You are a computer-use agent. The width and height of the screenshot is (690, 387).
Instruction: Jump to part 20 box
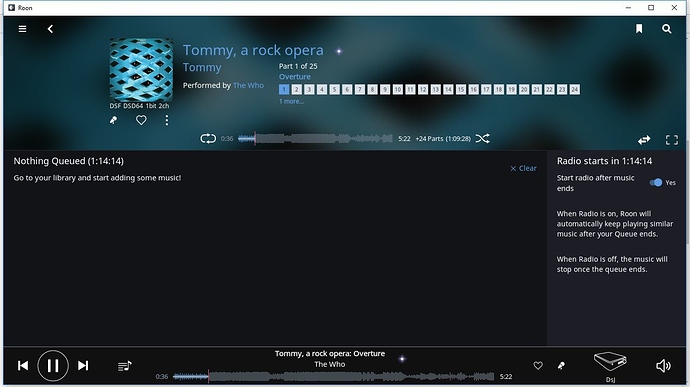click(x=524, y=89)
